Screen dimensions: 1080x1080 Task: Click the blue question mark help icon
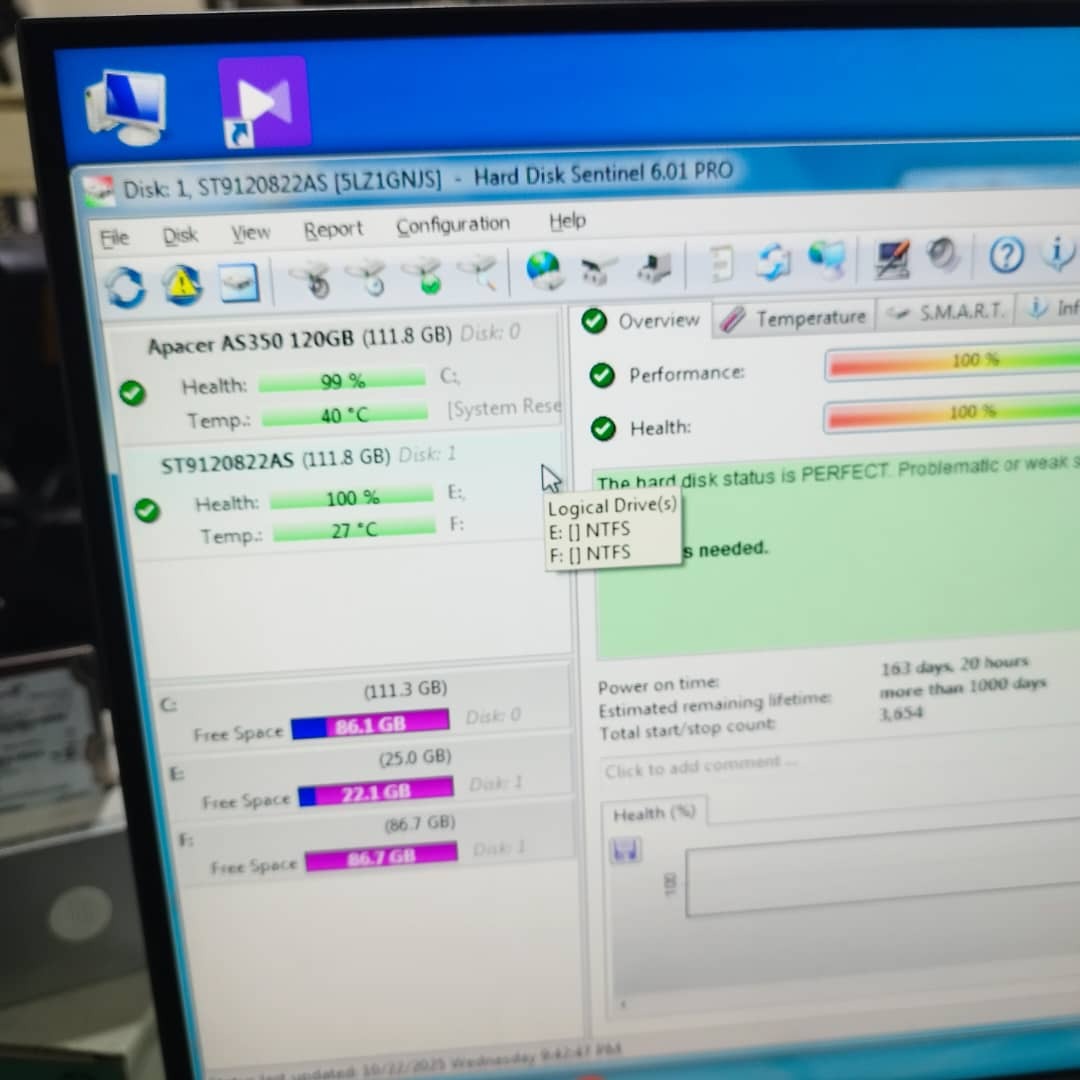click(1006, 256)
